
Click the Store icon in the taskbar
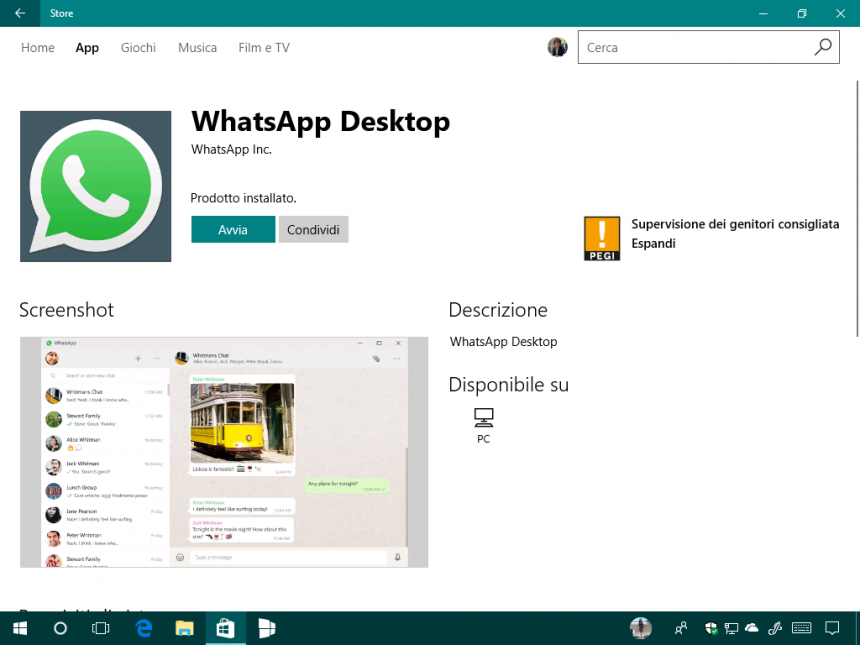click(225, 628)
